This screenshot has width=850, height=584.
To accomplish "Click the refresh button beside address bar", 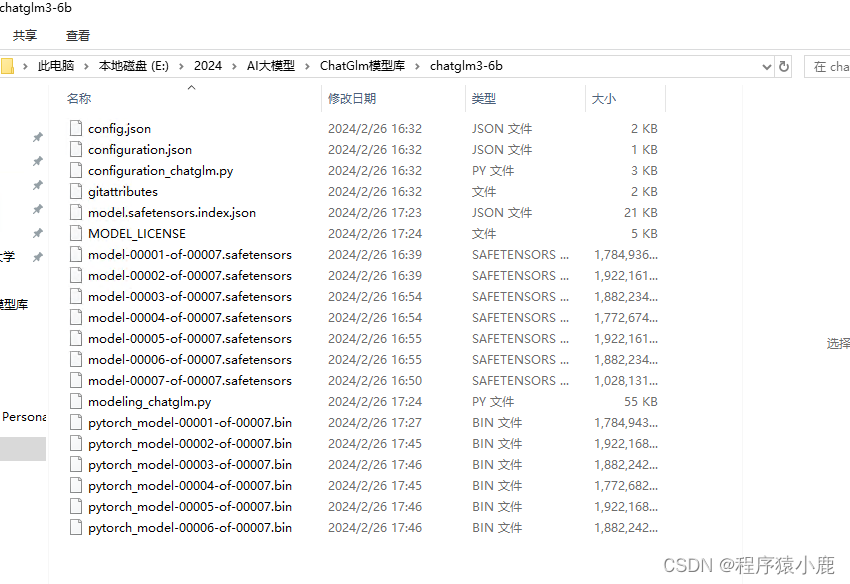I will click(783, 66).
